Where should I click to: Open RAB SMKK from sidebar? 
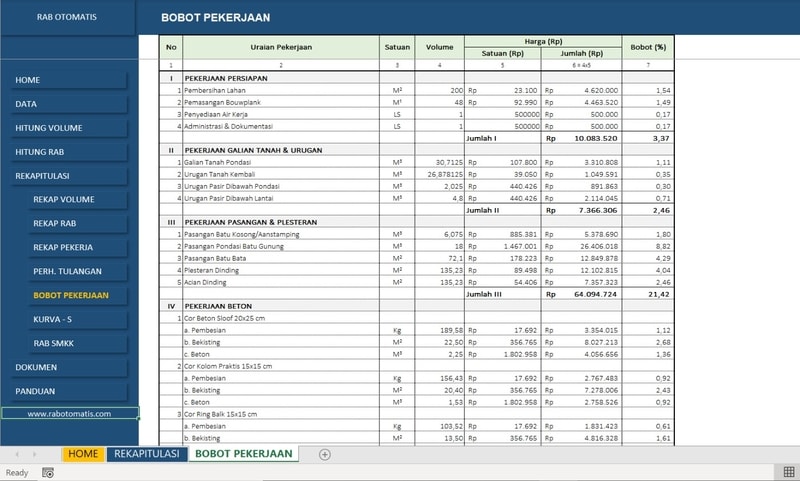[78, 343]
